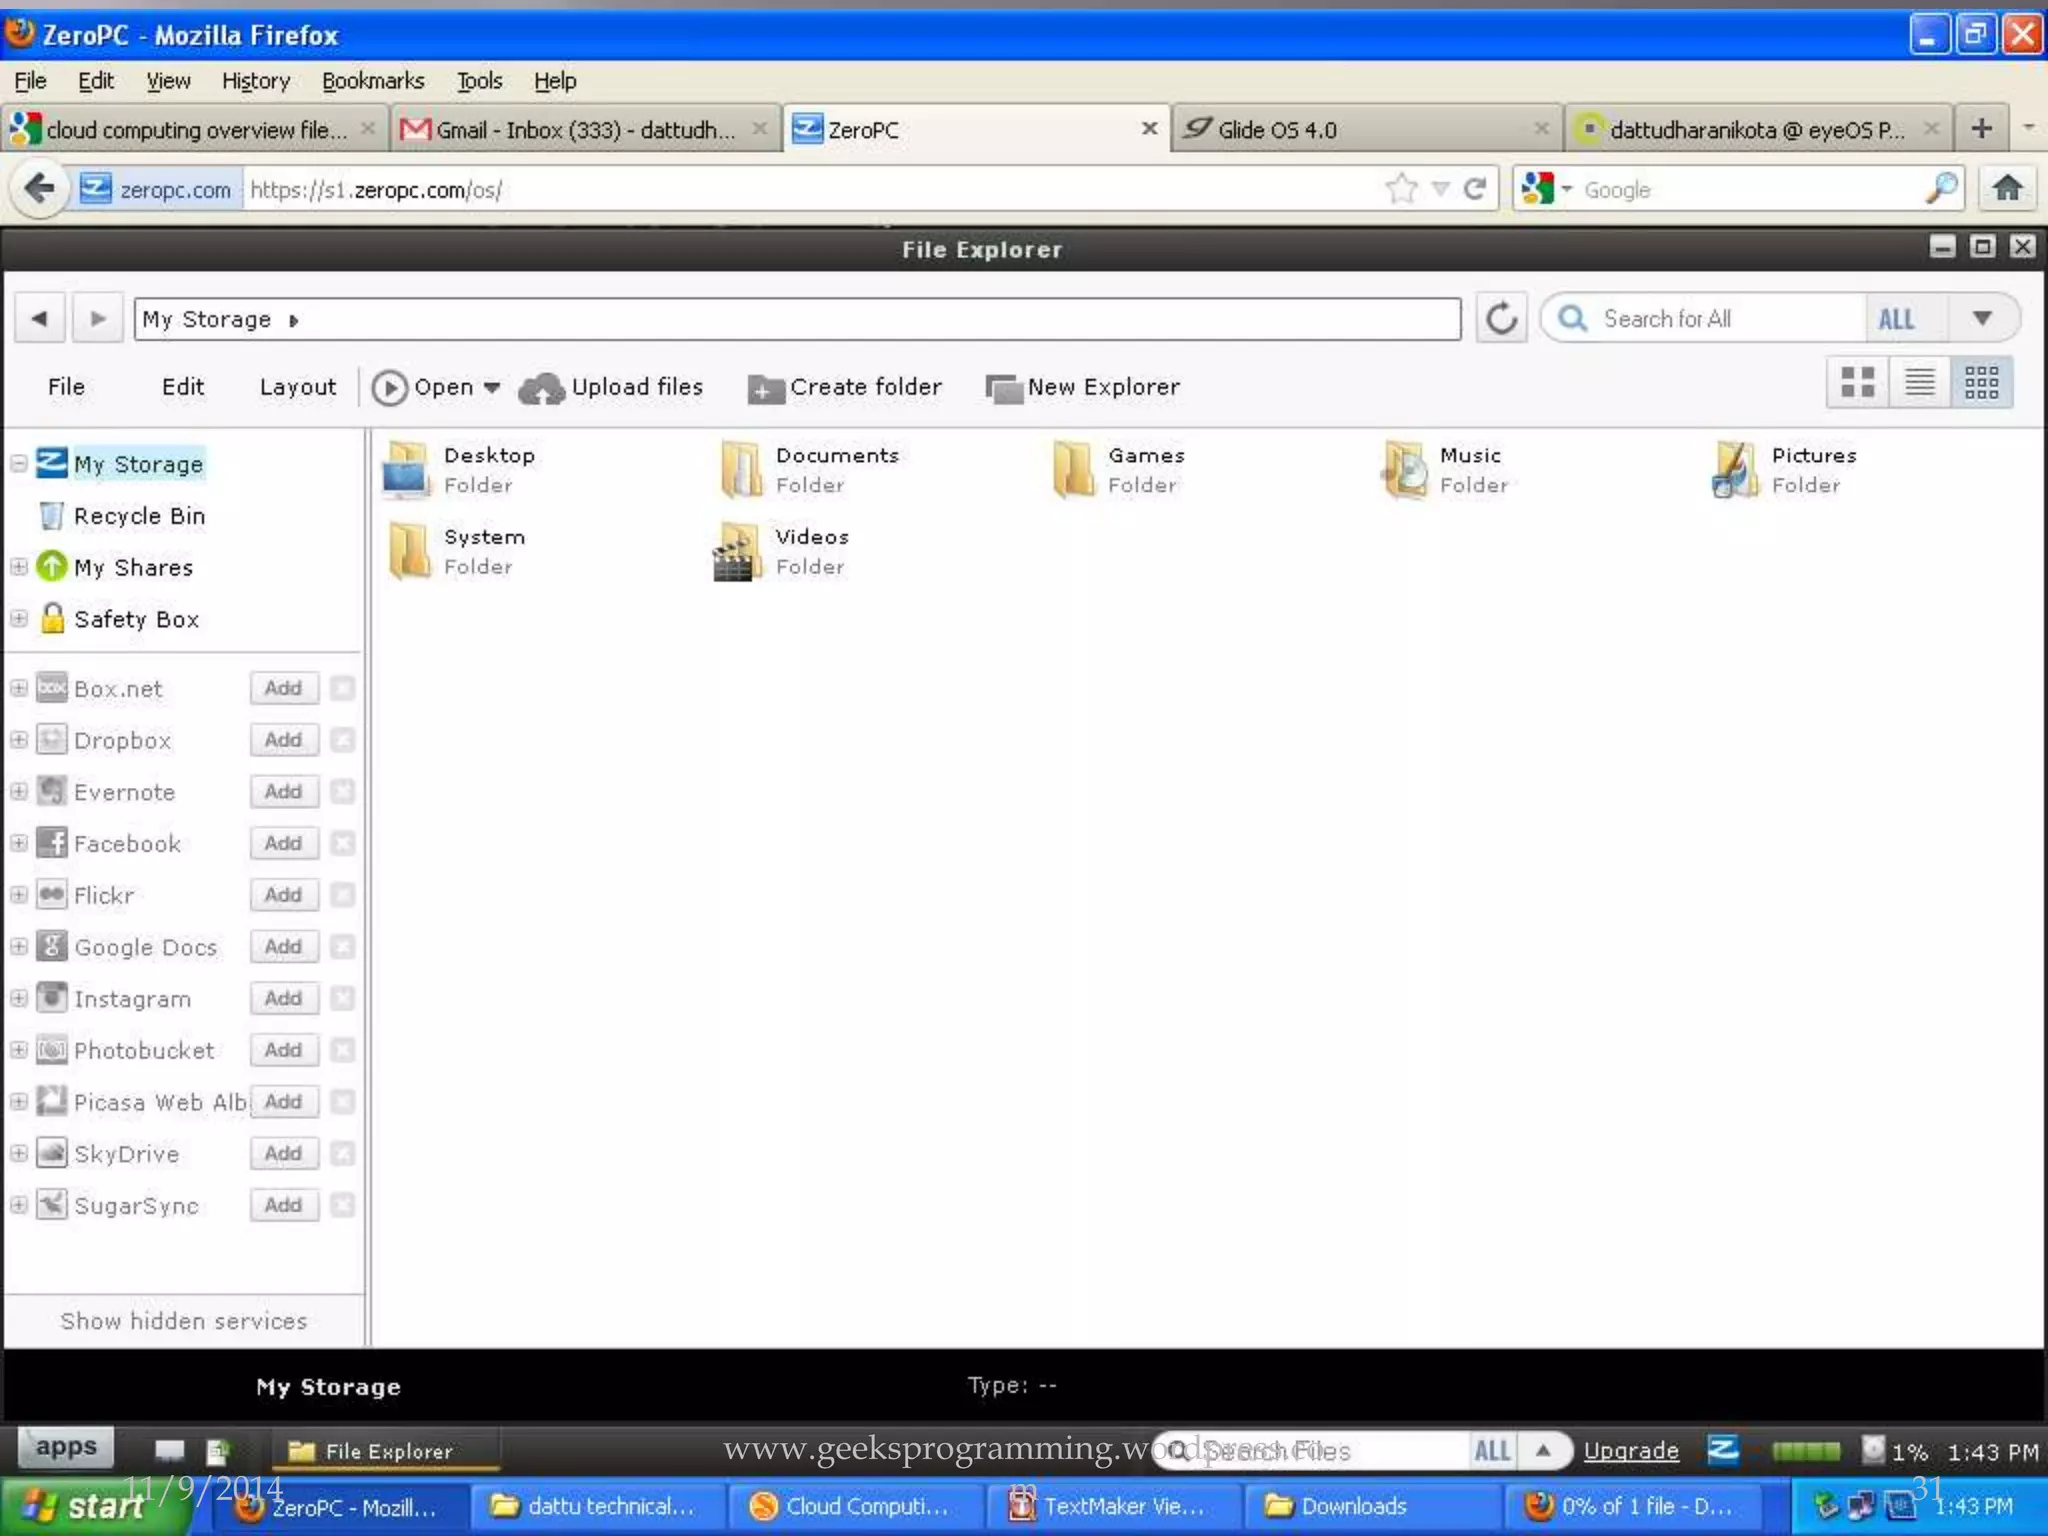This screenshot has height=1536, width=2048.
Task: Switch to small grid view icon
Action: [1981, 382]
